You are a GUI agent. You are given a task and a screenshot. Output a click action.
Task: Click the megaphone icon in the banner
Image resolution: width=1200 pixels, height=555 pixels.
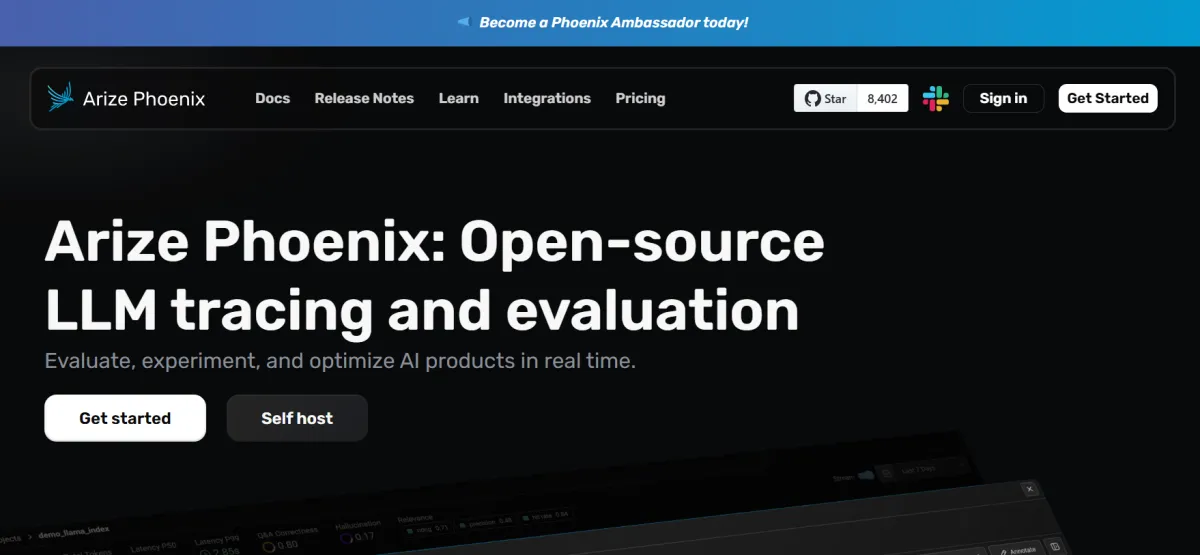[463, 22]
